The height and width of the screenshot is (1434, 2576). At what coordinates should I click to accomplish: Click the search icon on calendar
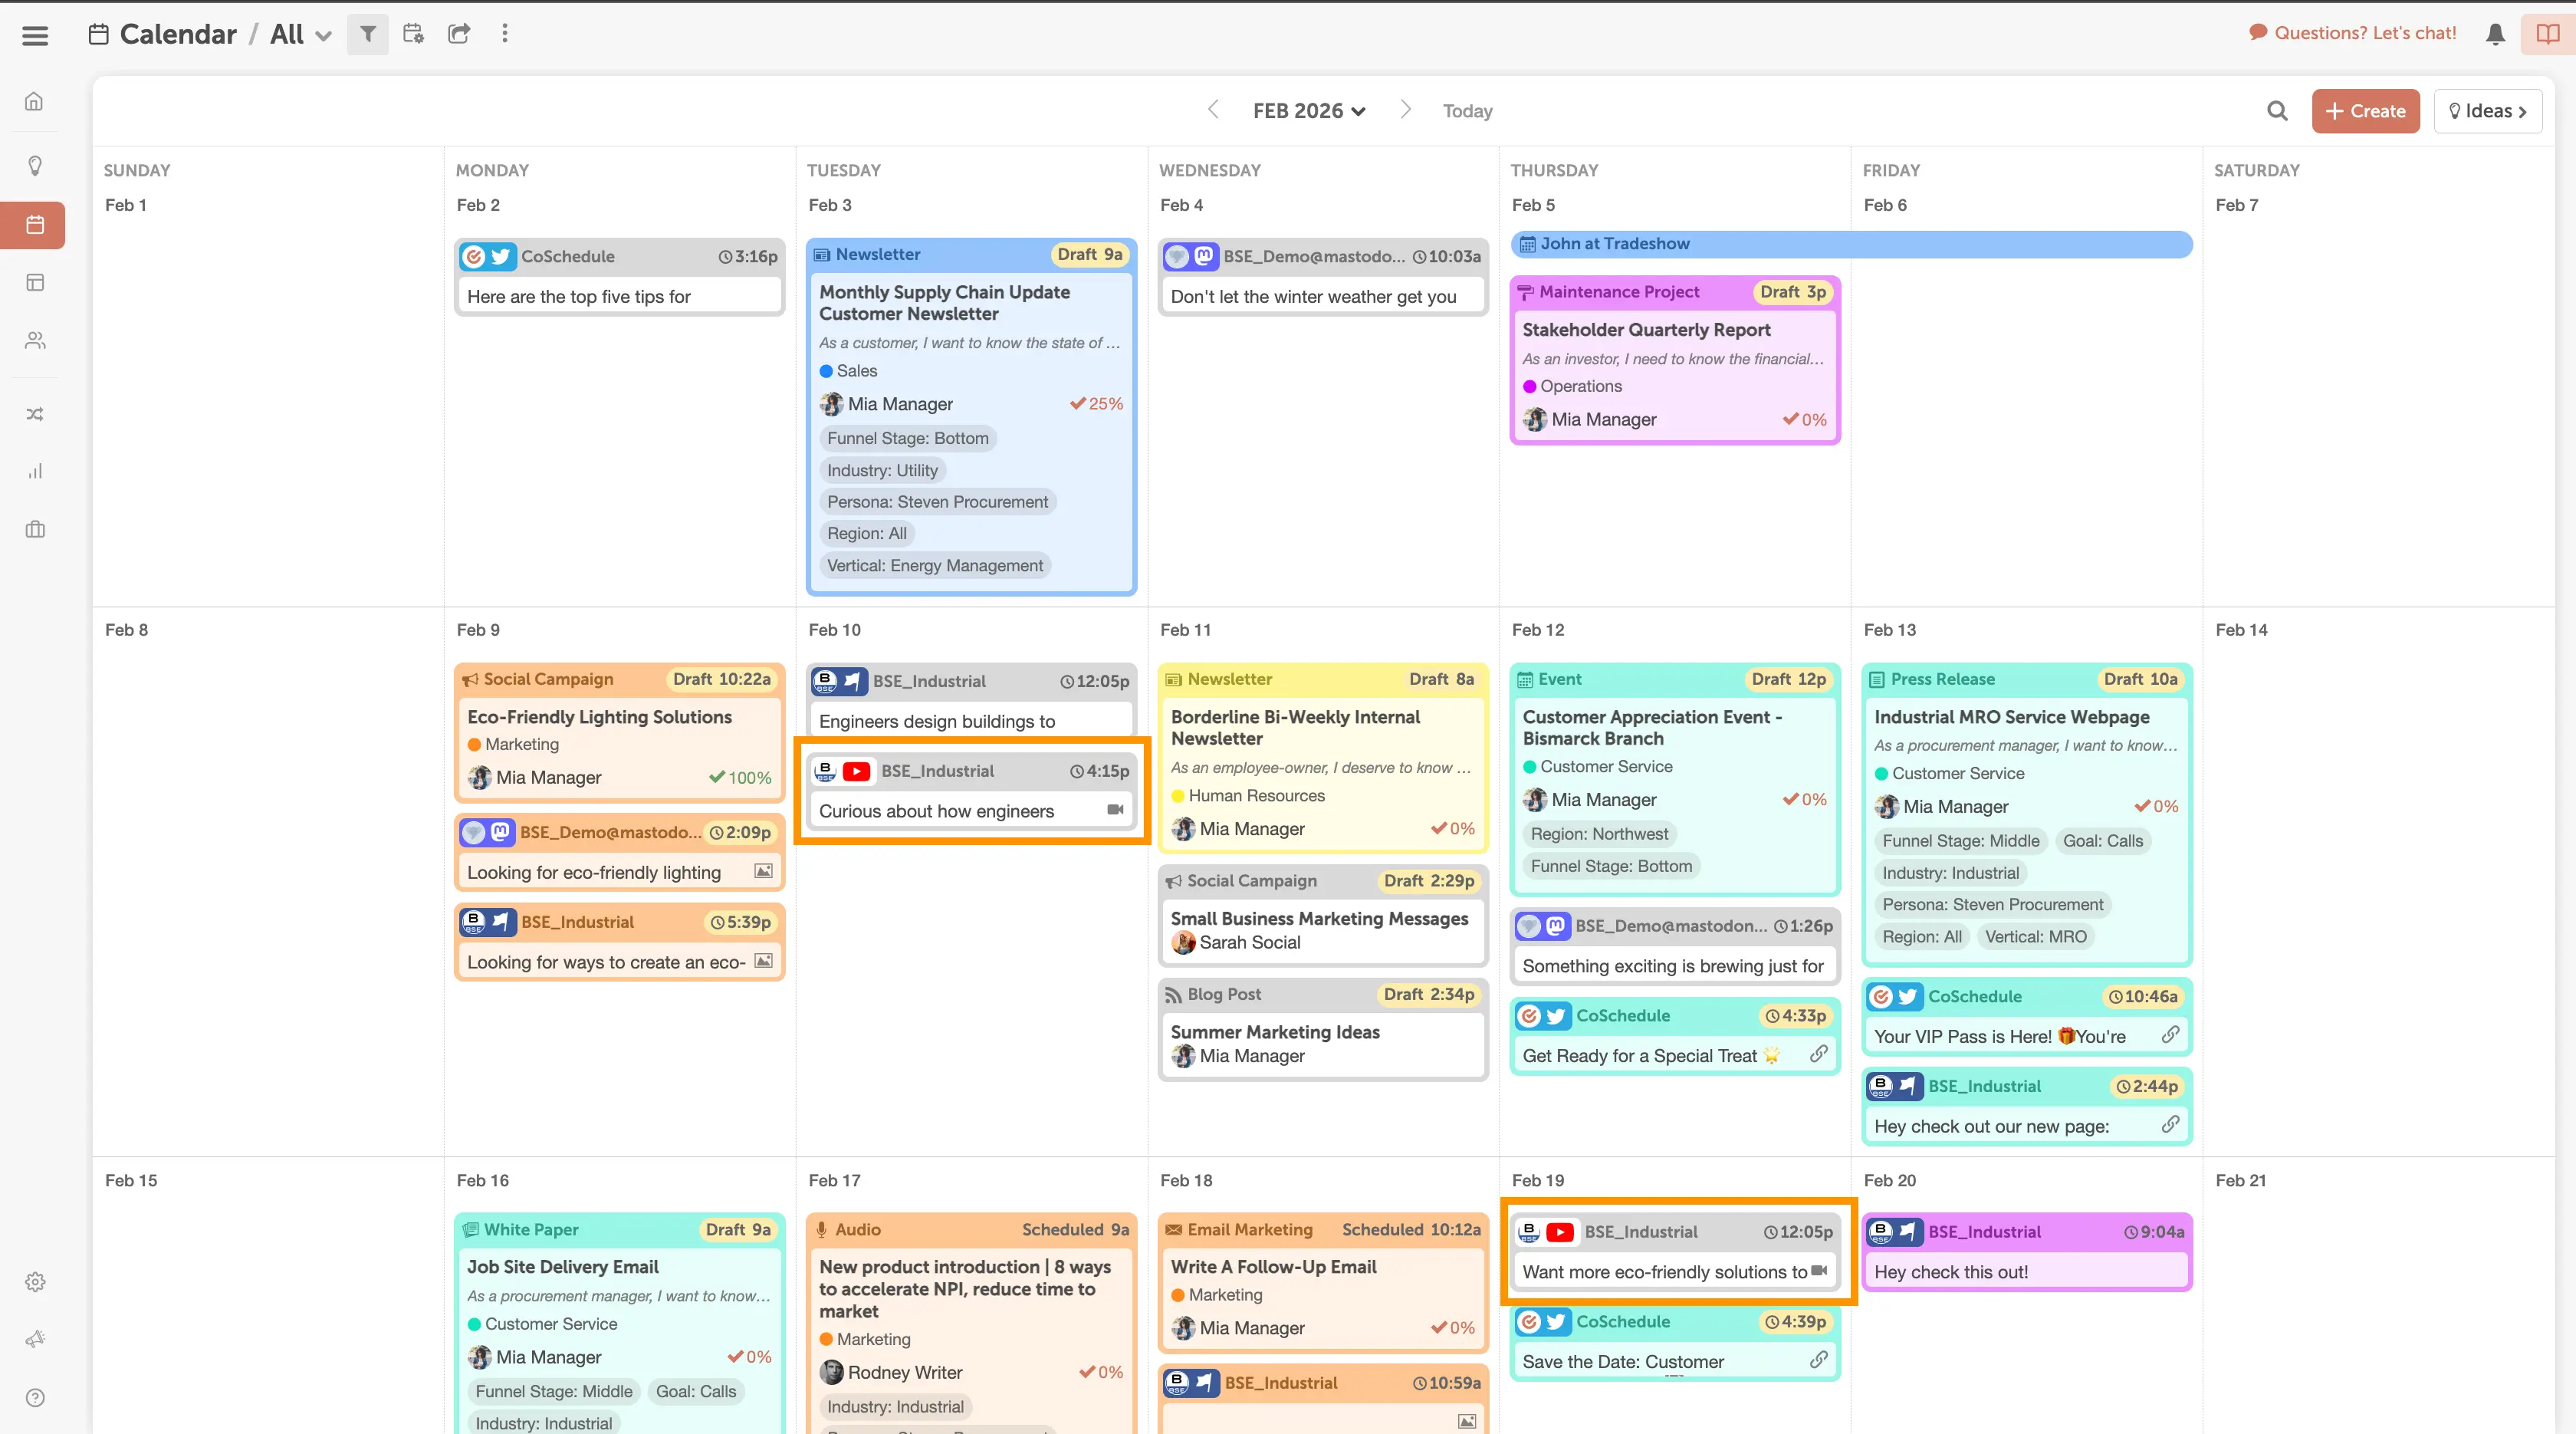tap(2275, 111)
